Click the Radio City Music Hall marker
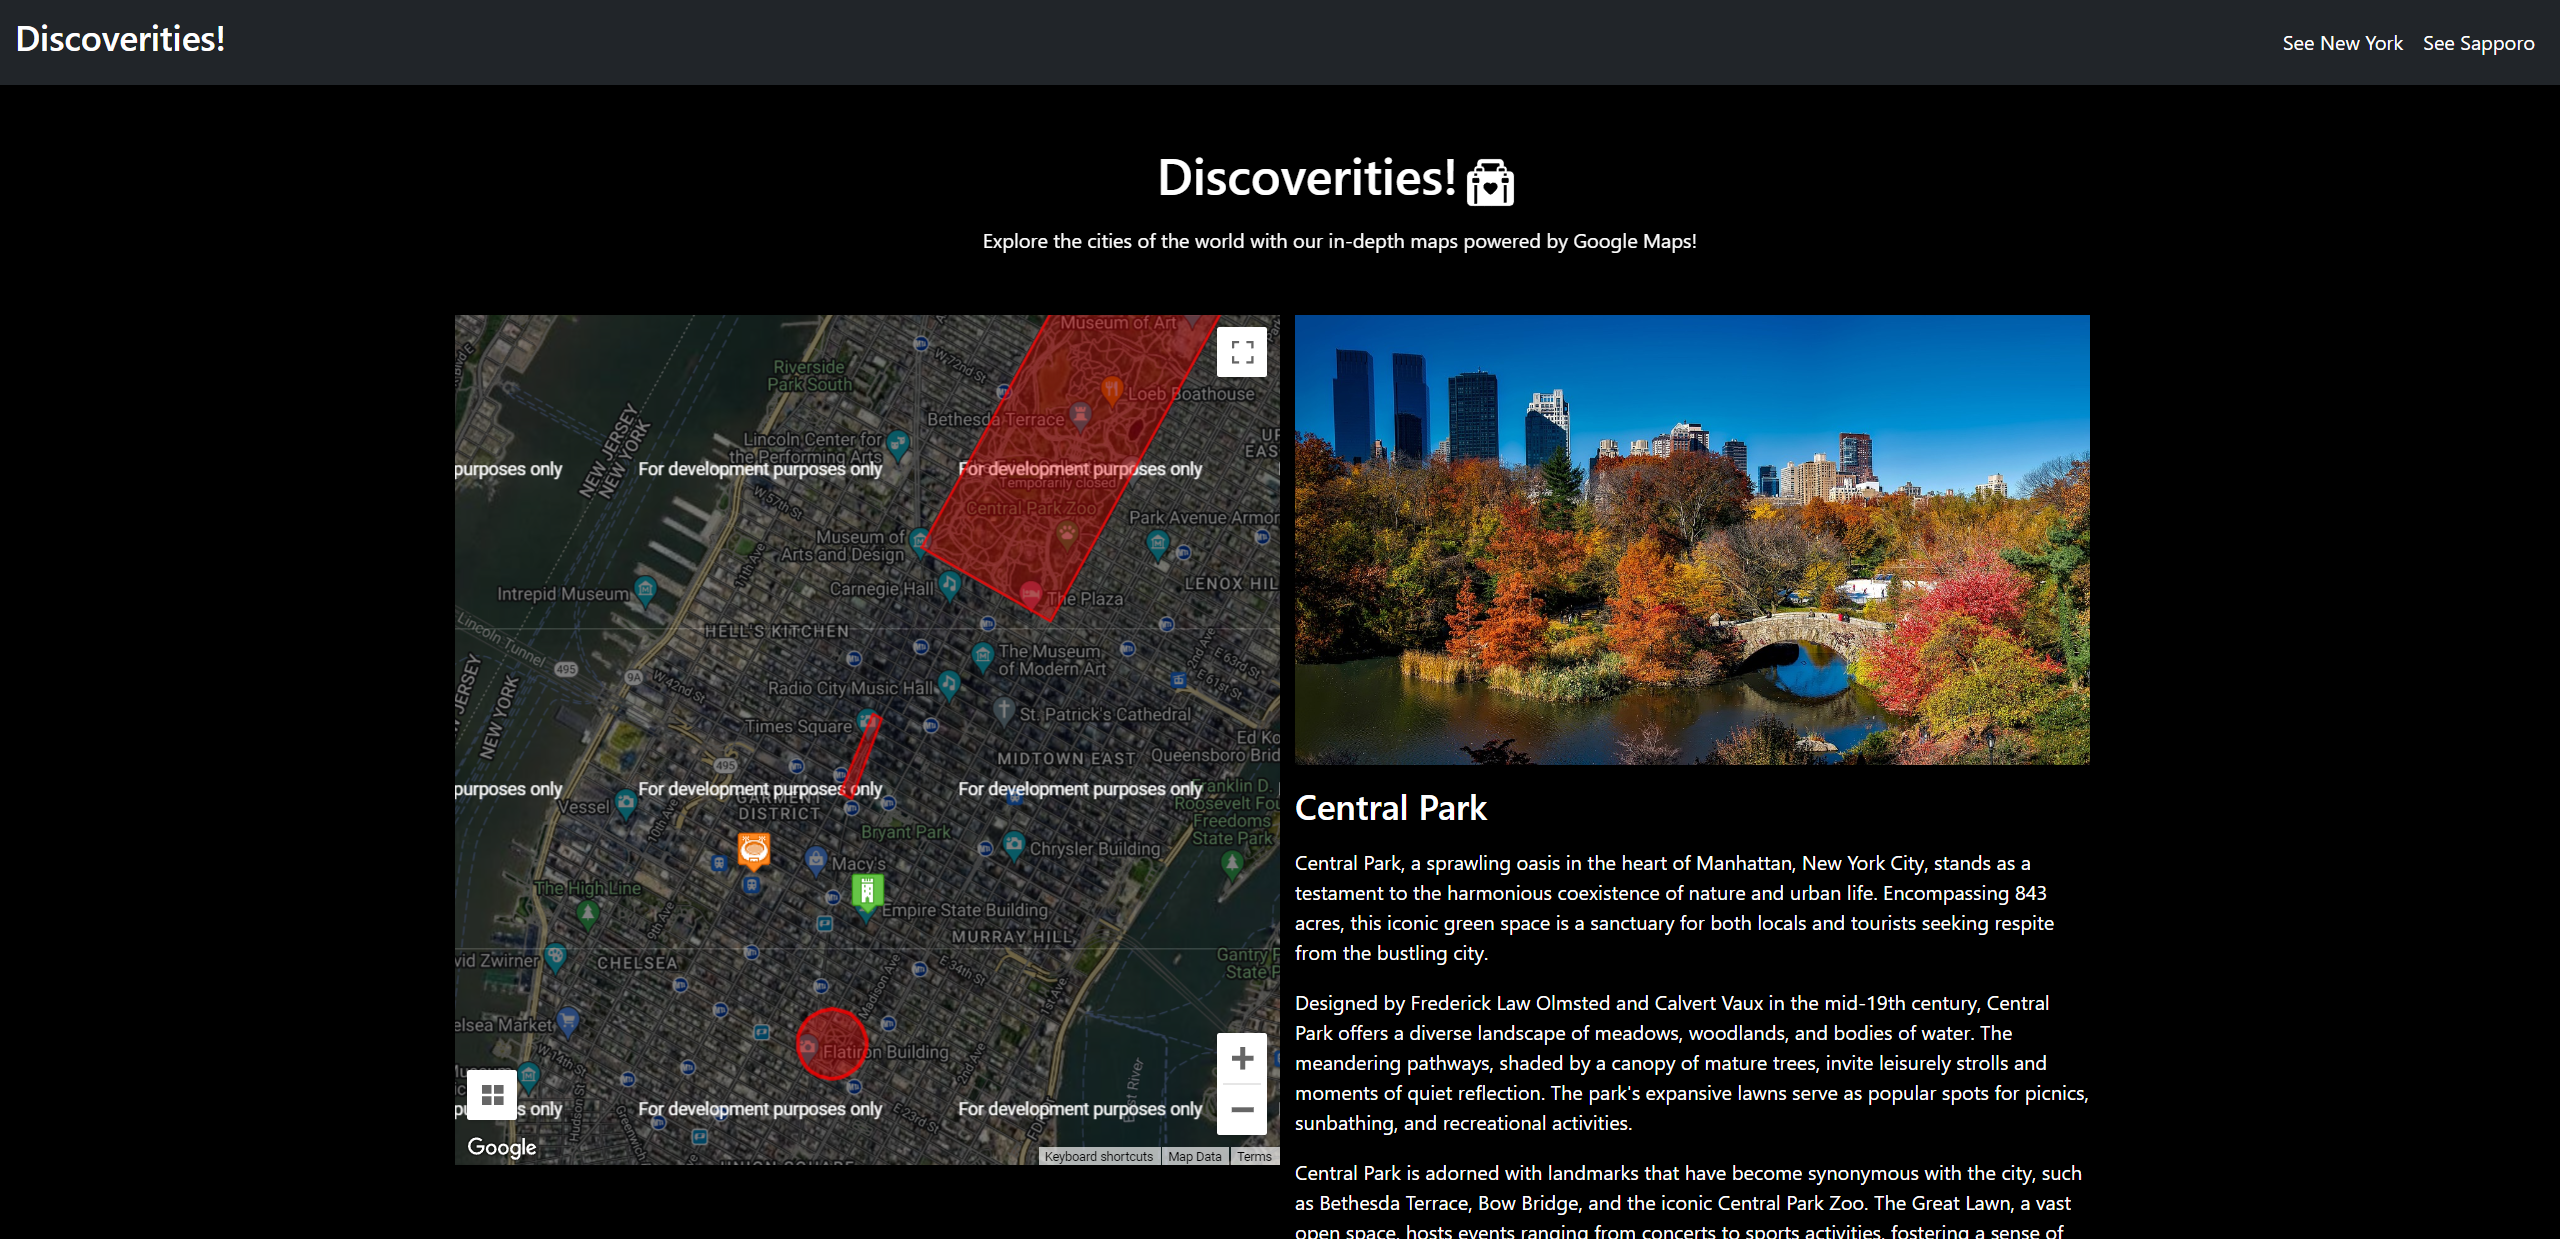Image resolution: width=2560 pixels, height=1239 pixels. click(x=949, y=685)
